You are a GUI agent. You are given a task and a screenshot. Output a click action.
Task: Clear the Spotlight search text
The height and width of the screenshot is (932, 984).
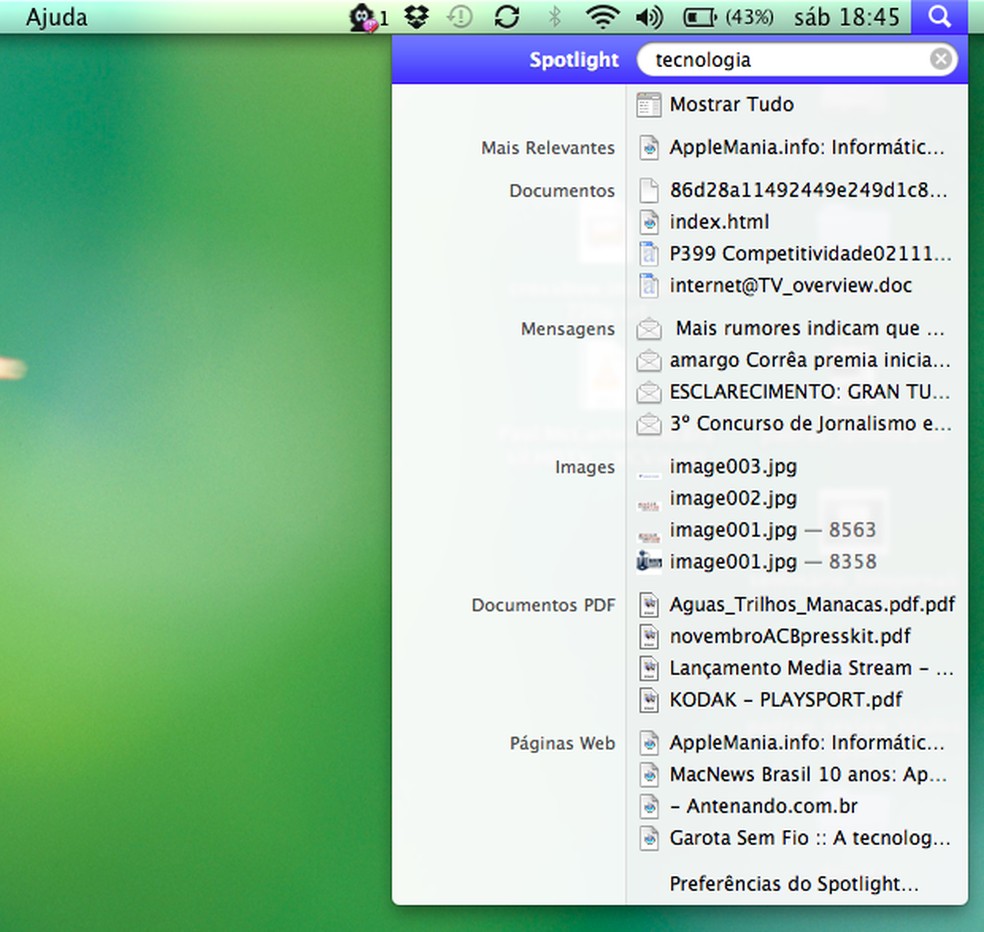[x=940, y=60]
